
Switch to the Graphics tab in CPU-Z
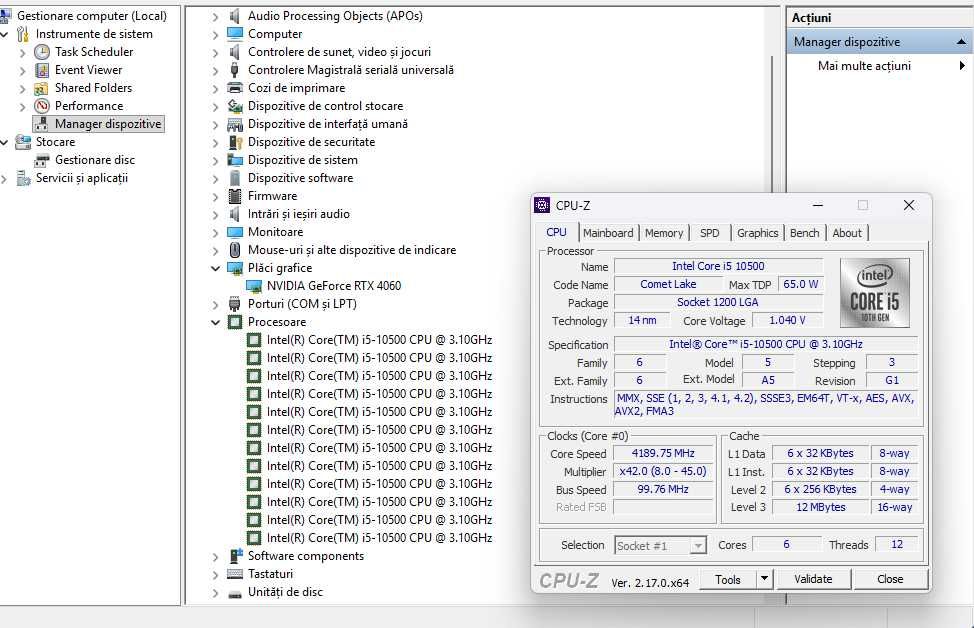pos(757,233)
